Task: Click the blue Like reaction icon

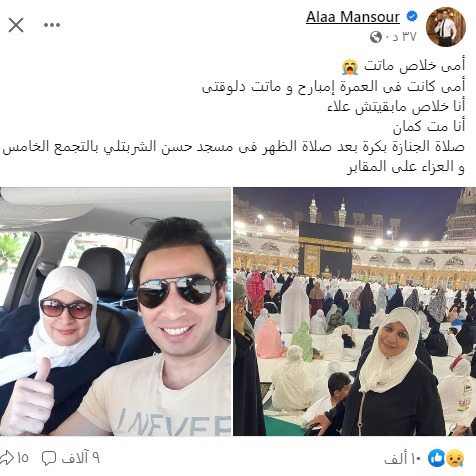Action: point(436,458)
